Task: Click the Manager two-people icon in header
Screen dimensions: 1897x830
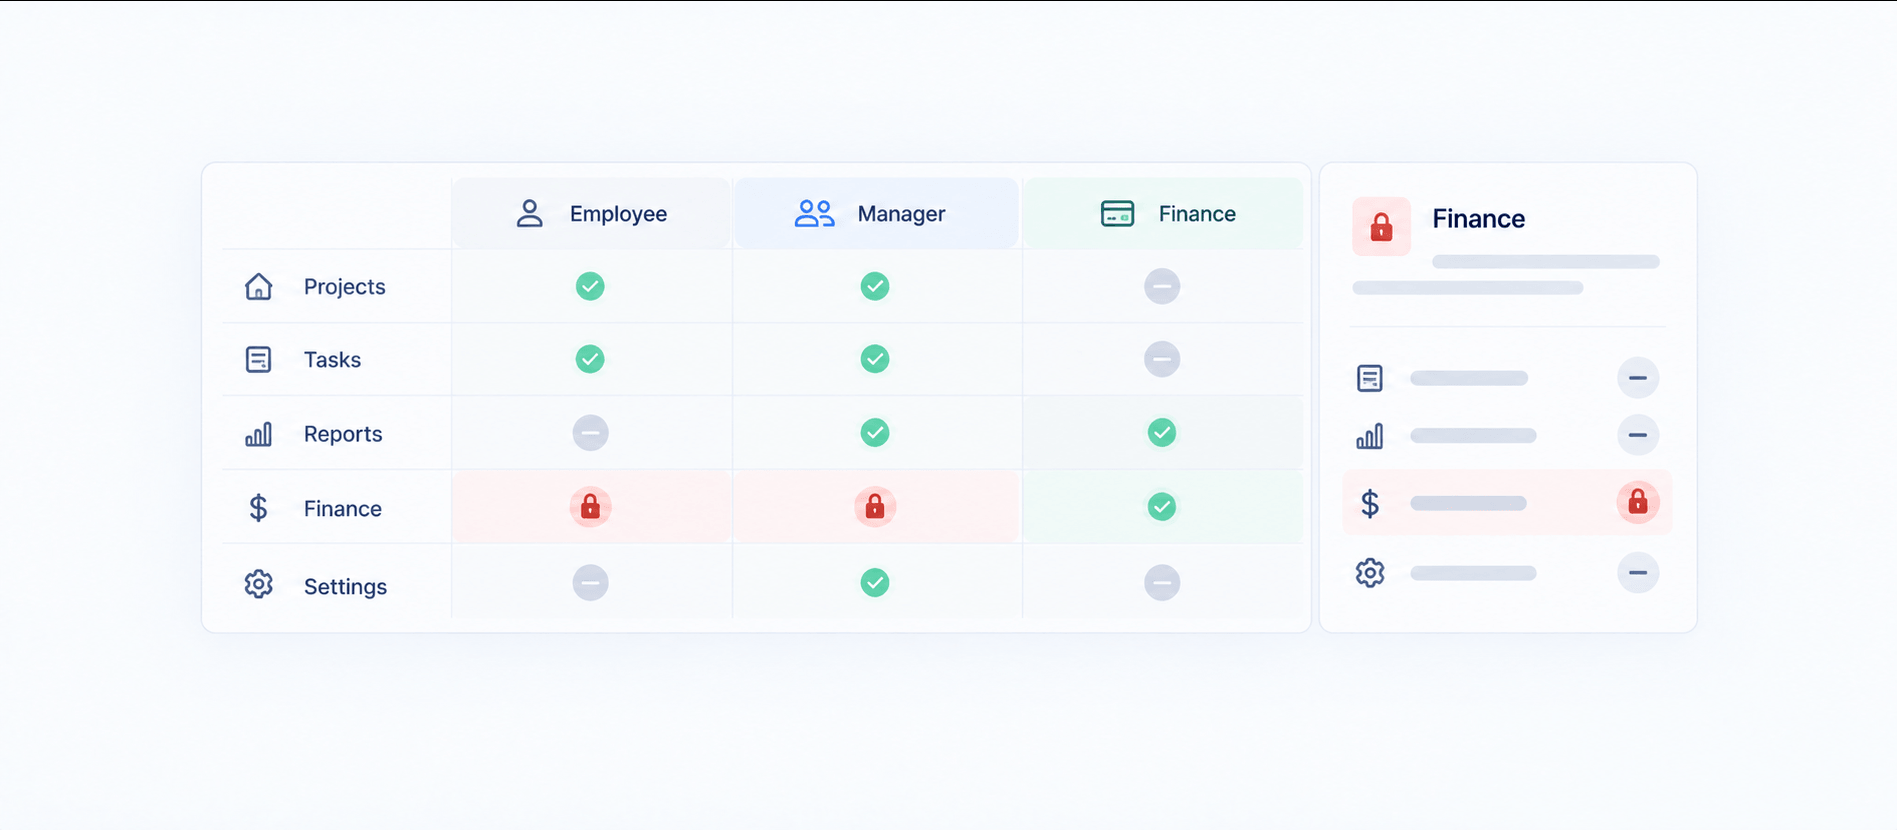Action: (x=814, y=213)
